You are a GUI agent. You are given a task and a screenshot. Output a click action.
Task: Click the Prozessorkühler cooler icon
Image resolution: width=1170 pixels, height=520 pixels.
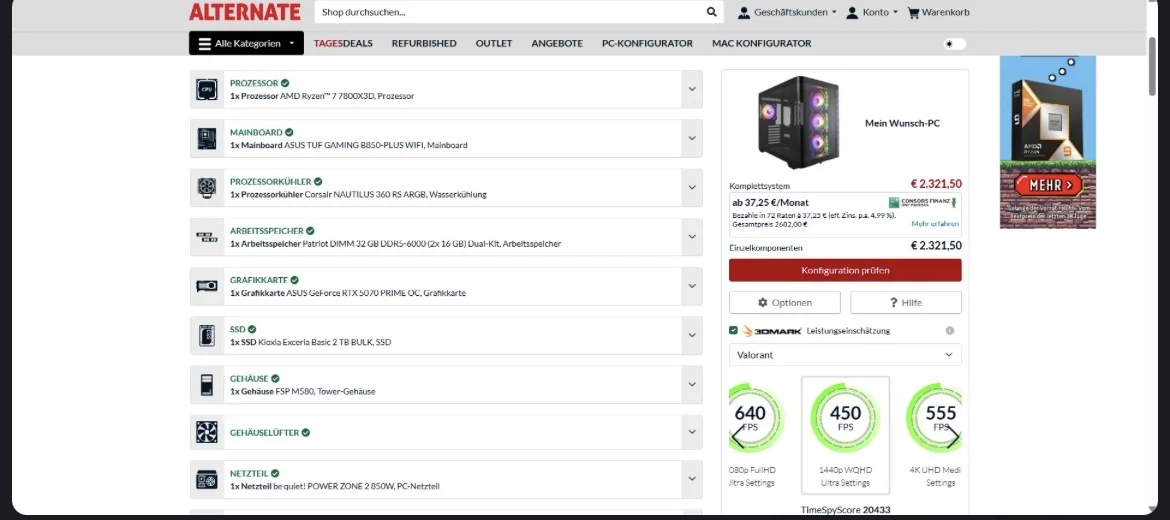207,188
